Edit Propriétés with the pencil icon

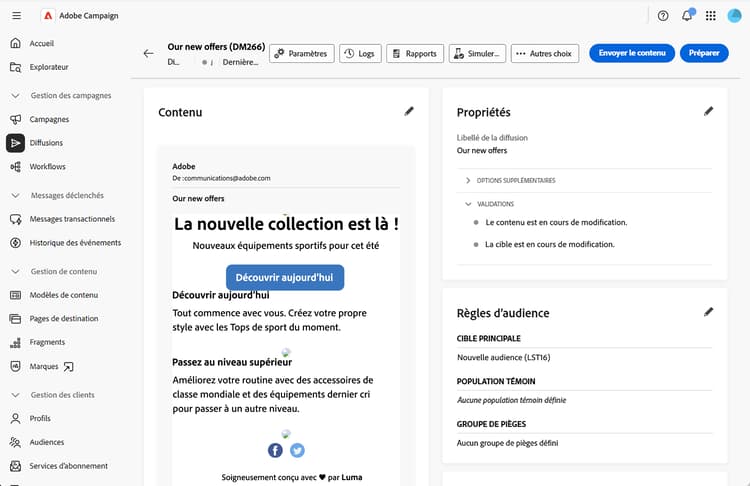click(x=708, y=111)
